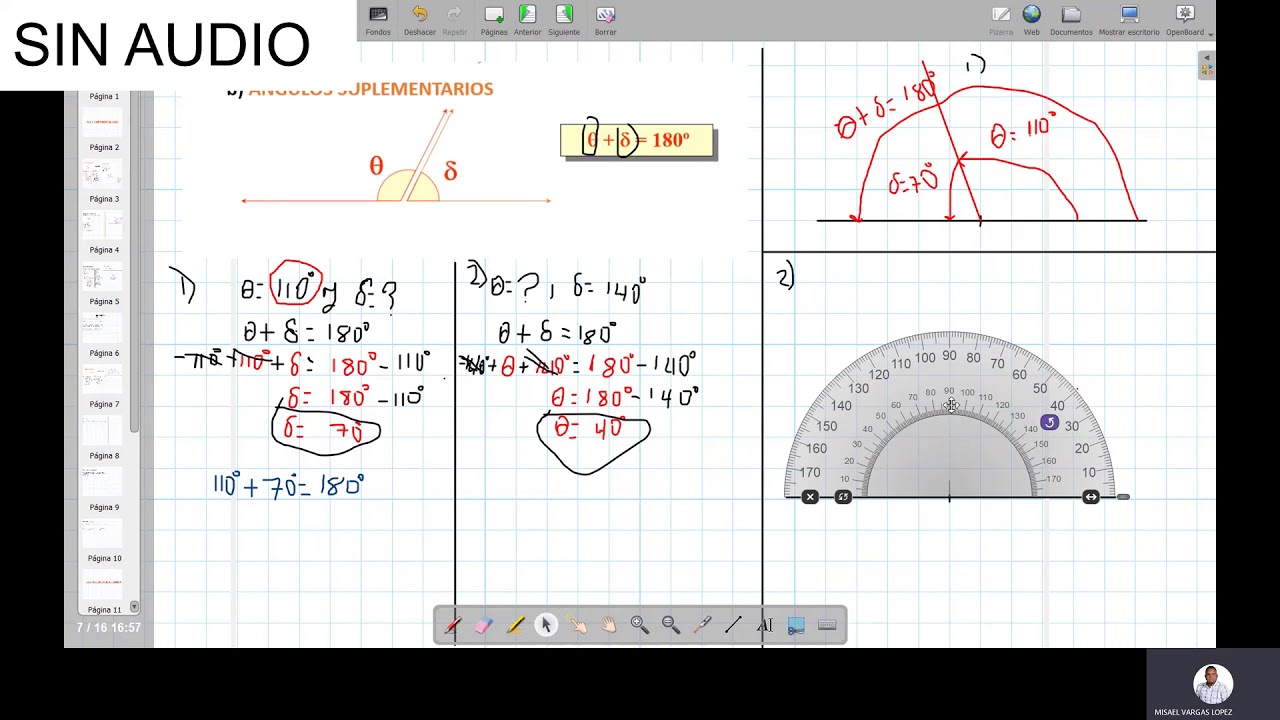The image size is (1280, 720).
Task: Select the Capture region scissors tool
Action: click(x=796, y=625)
